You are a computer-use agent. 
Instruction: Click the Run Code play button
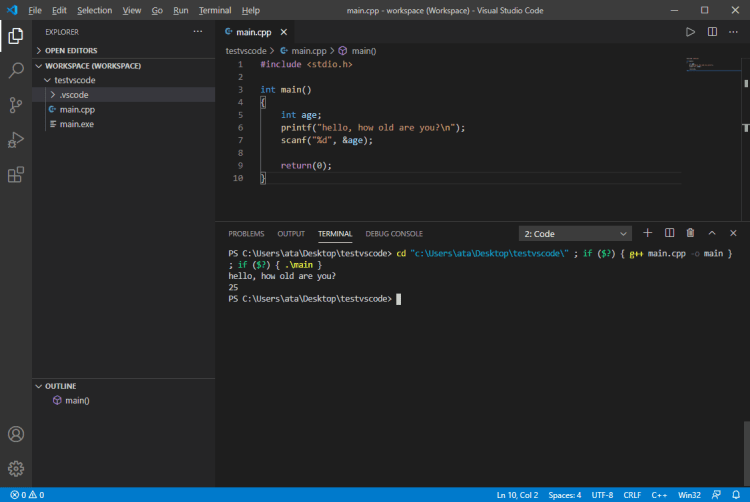pos(690,32)
